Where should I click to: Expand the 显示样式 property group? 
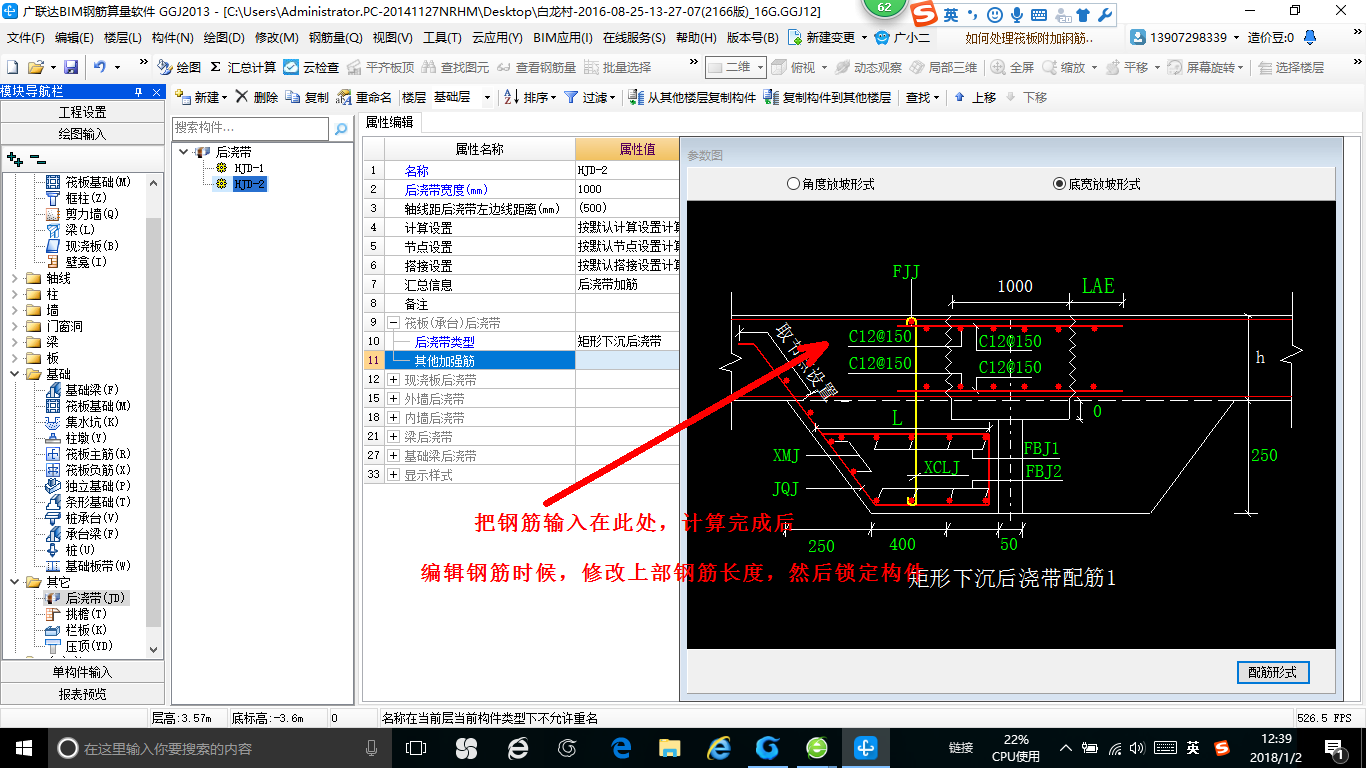(394, 475)
